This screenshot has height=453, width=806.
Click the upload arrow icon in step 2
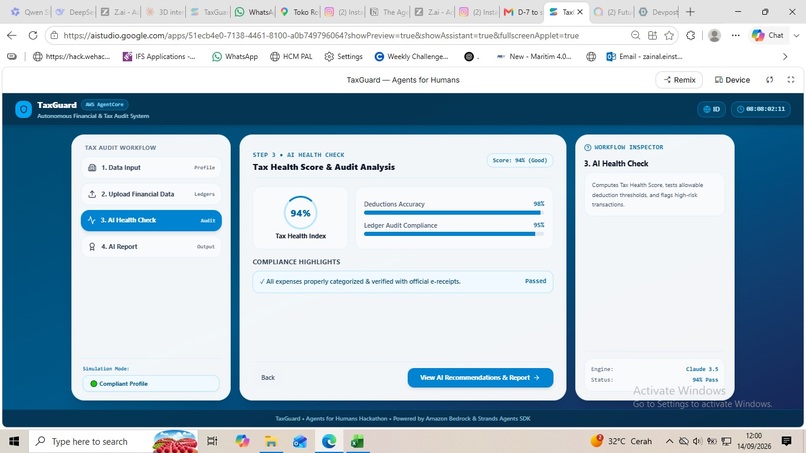(x=92, y=194)
